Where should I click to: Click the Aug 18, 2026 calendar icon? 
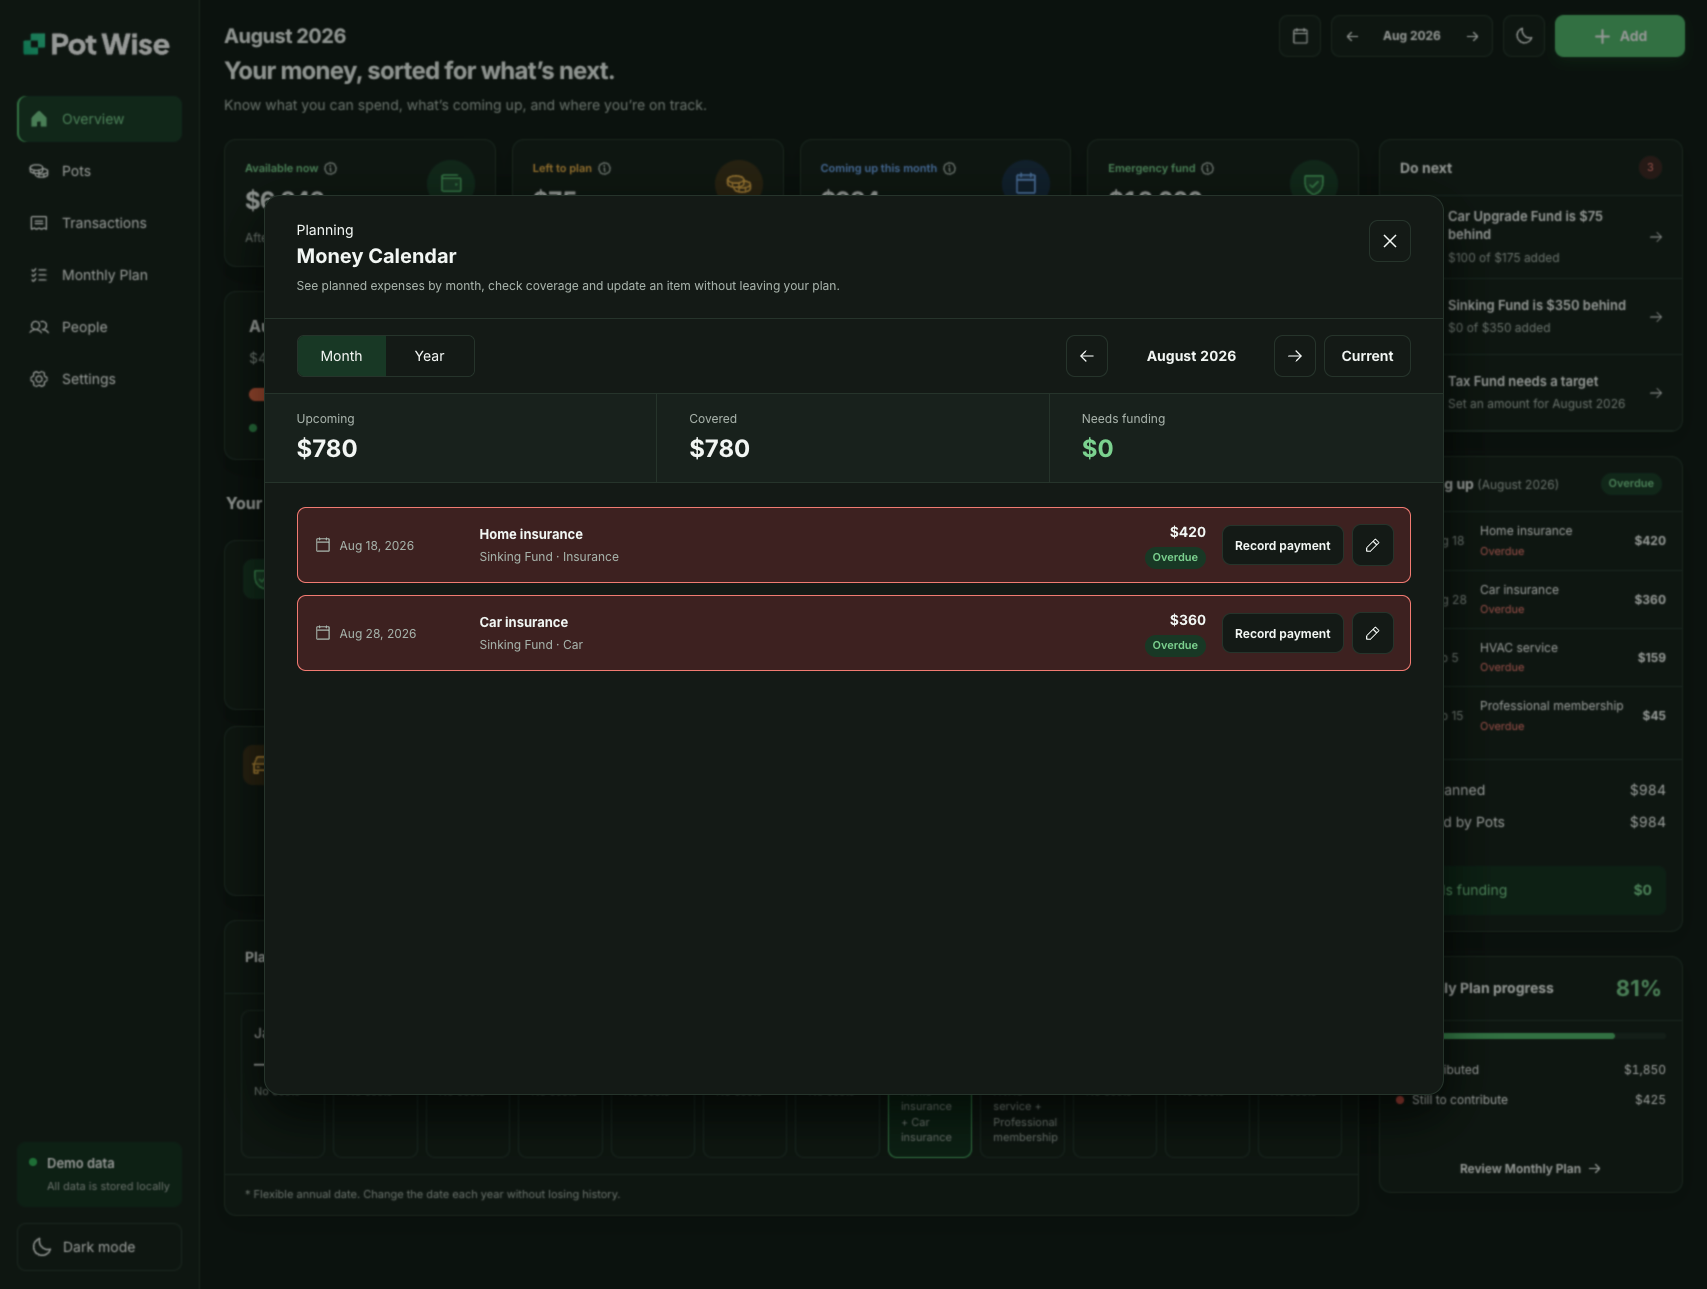pos(323,545)
